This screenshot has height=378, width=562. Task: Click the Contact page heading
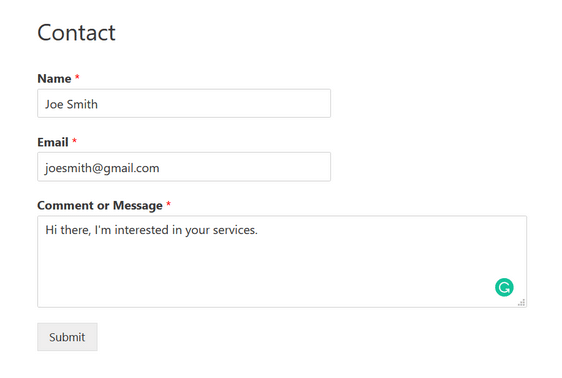coord(76,33)
